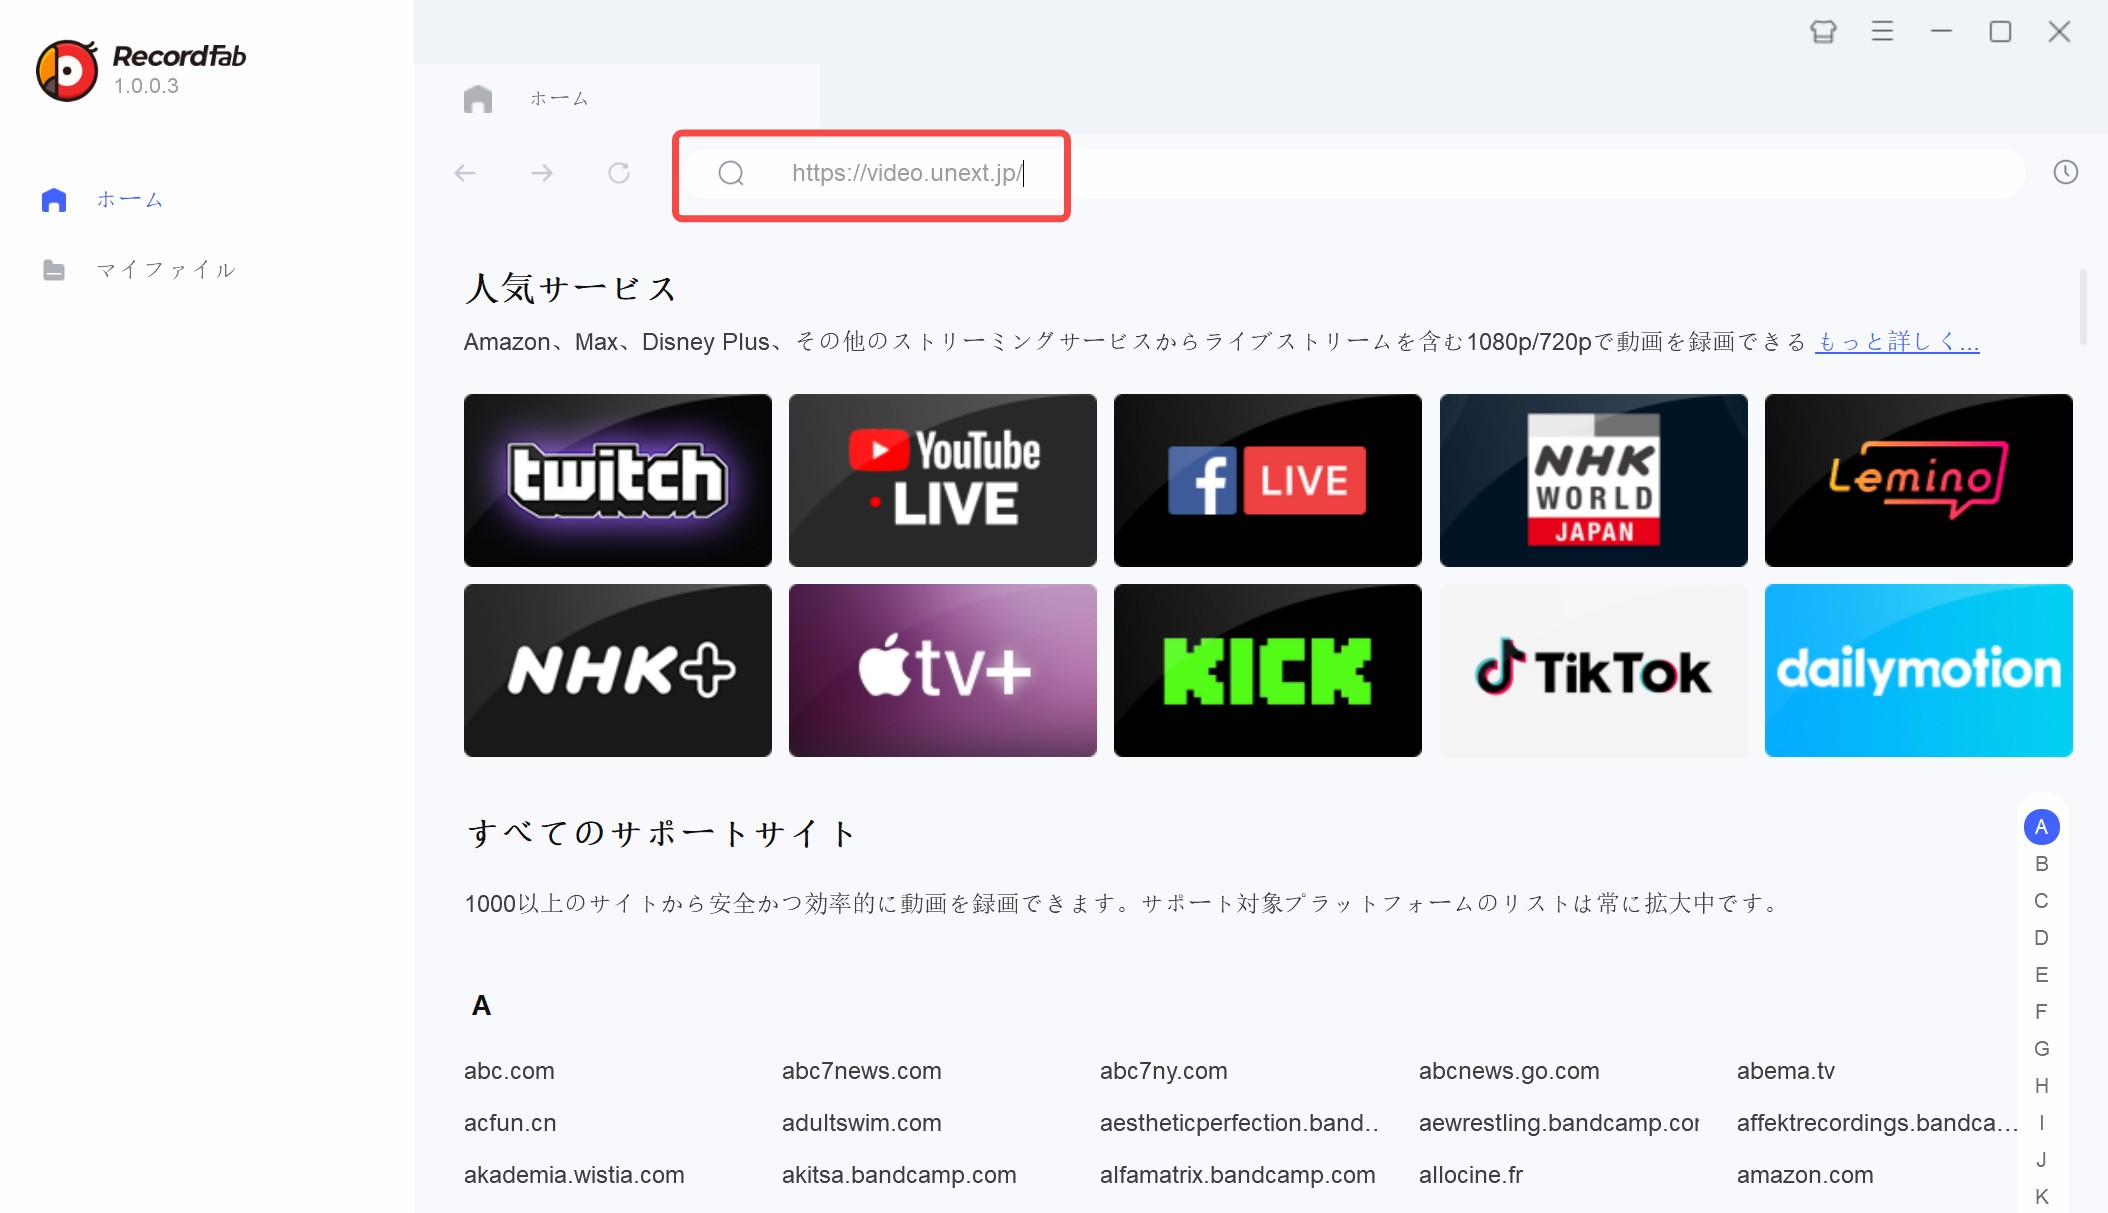Jump to letter H in index

tap(2041, 1086)
